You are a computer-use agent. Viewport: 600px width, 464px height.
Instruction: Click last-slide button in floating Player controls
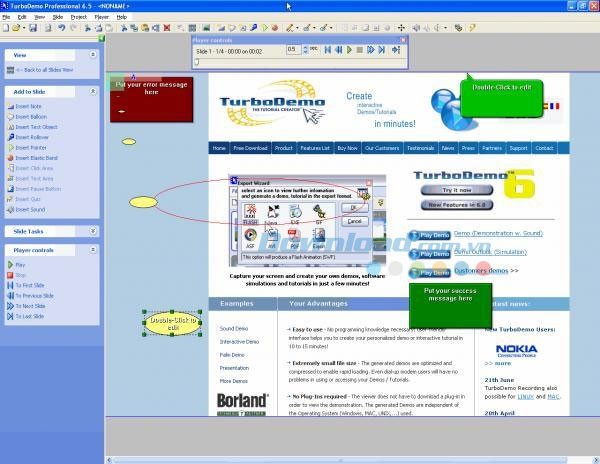(x=382, y=50)
